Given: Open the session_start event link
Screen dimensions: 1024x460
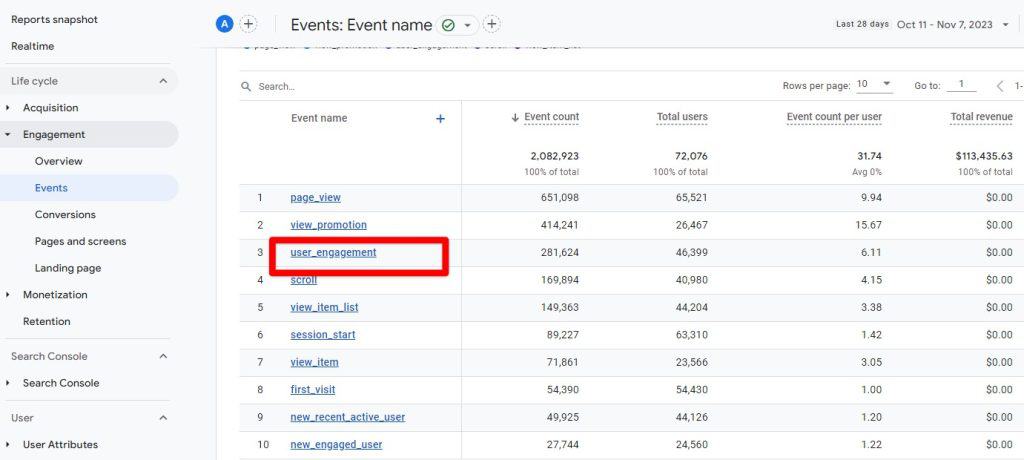Looking at the screenshot, I should [323, 335].
